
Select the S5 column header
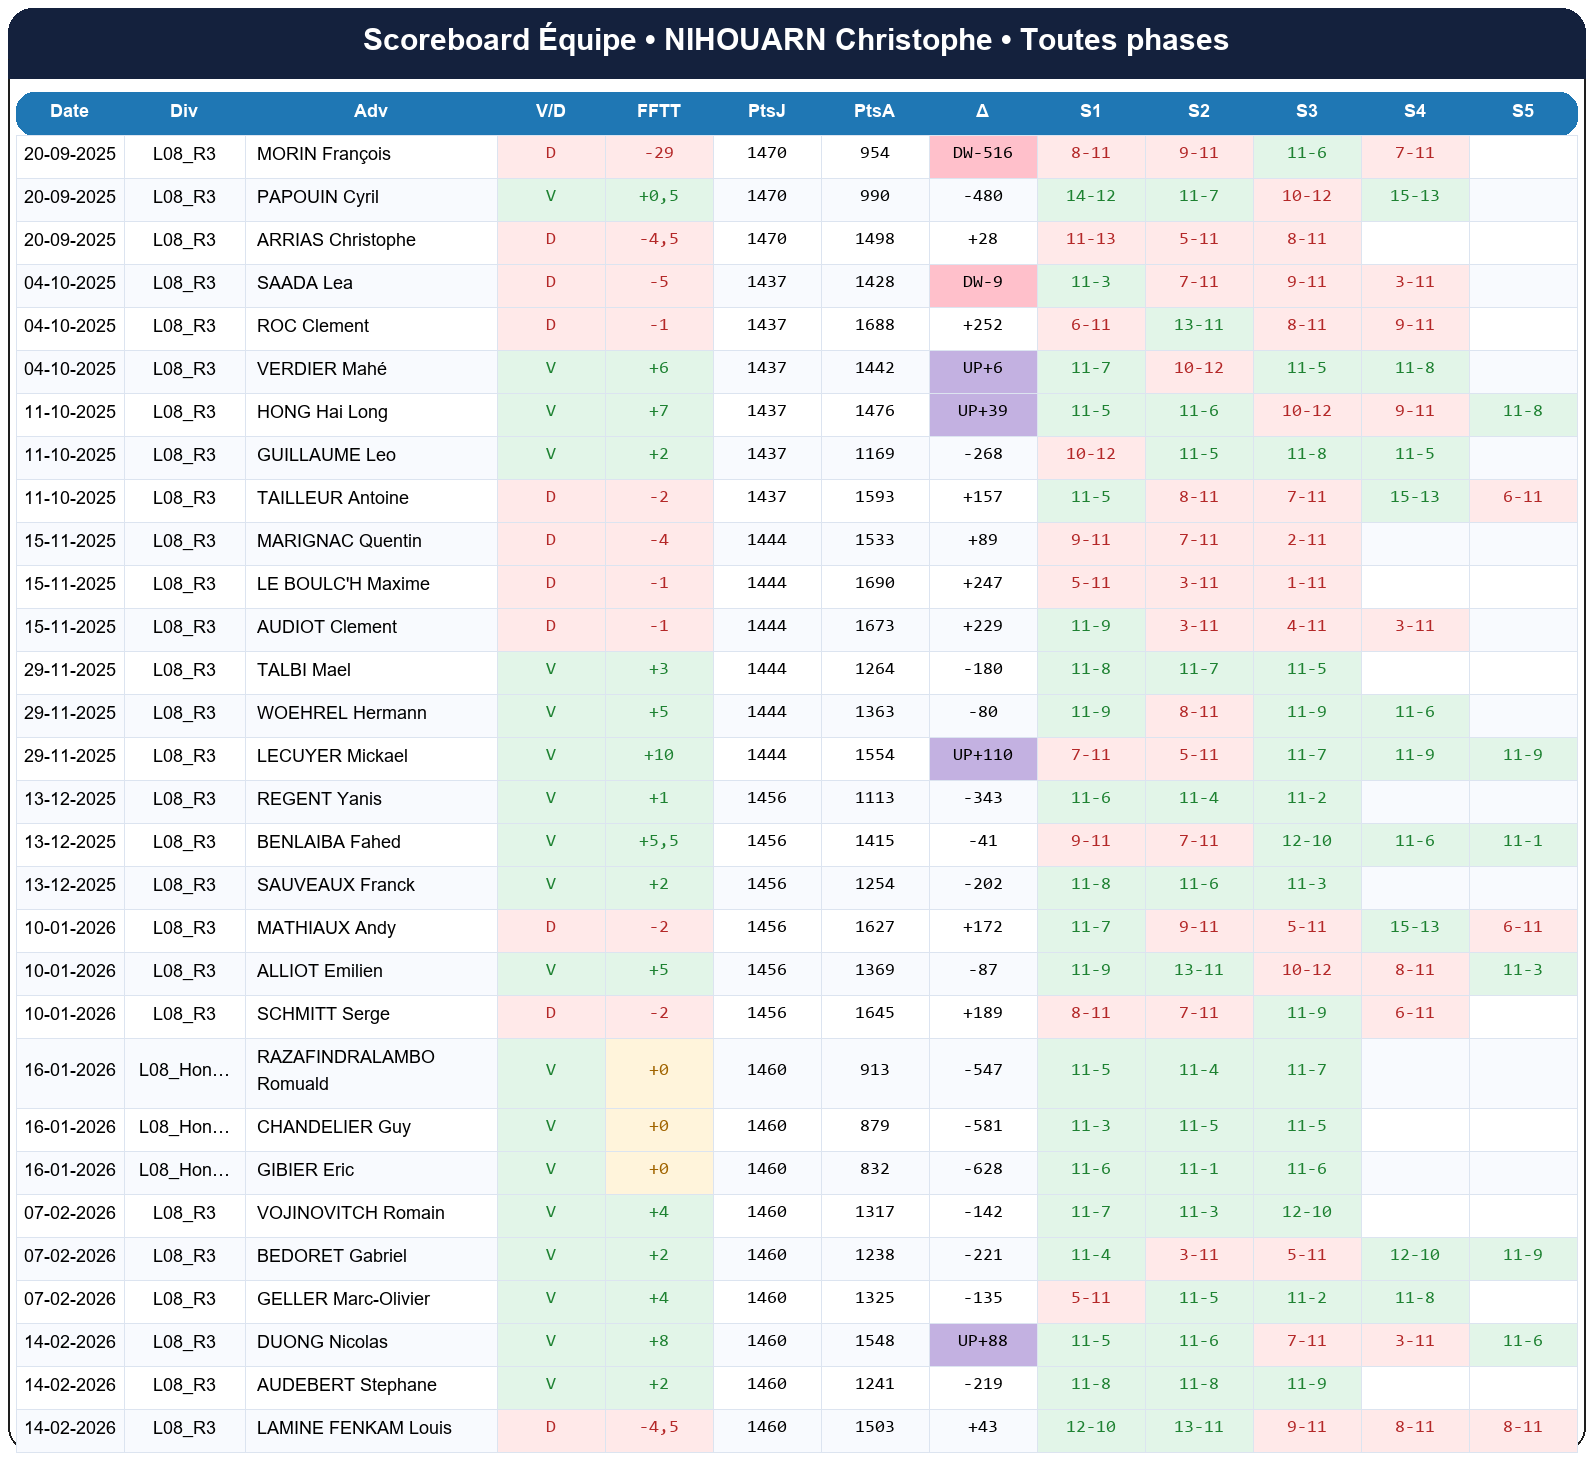point(1522,111)
